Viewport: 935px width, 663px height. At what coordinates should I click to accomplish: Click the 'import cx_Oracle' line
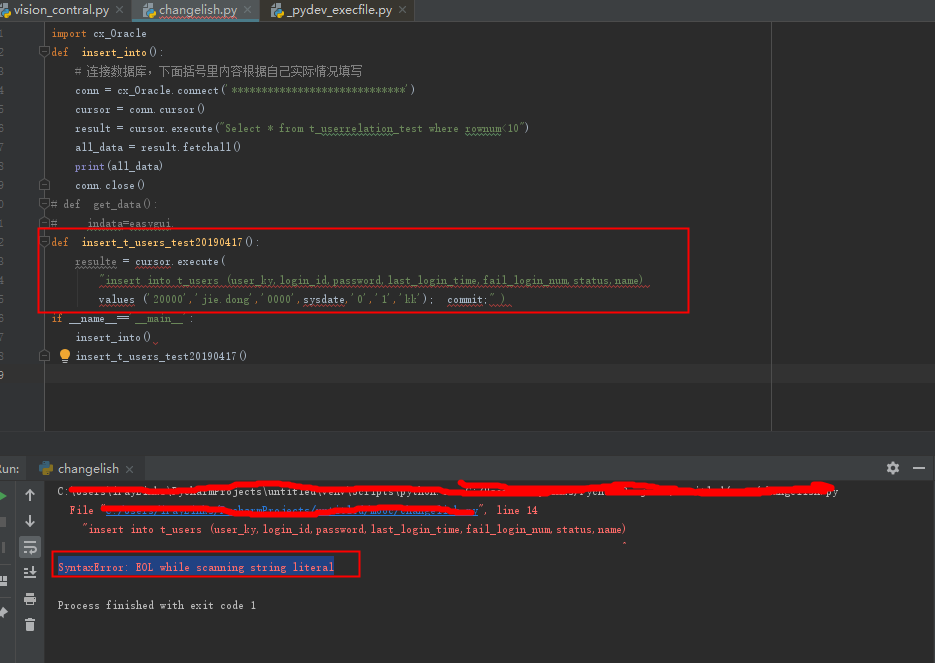point(99,33)
